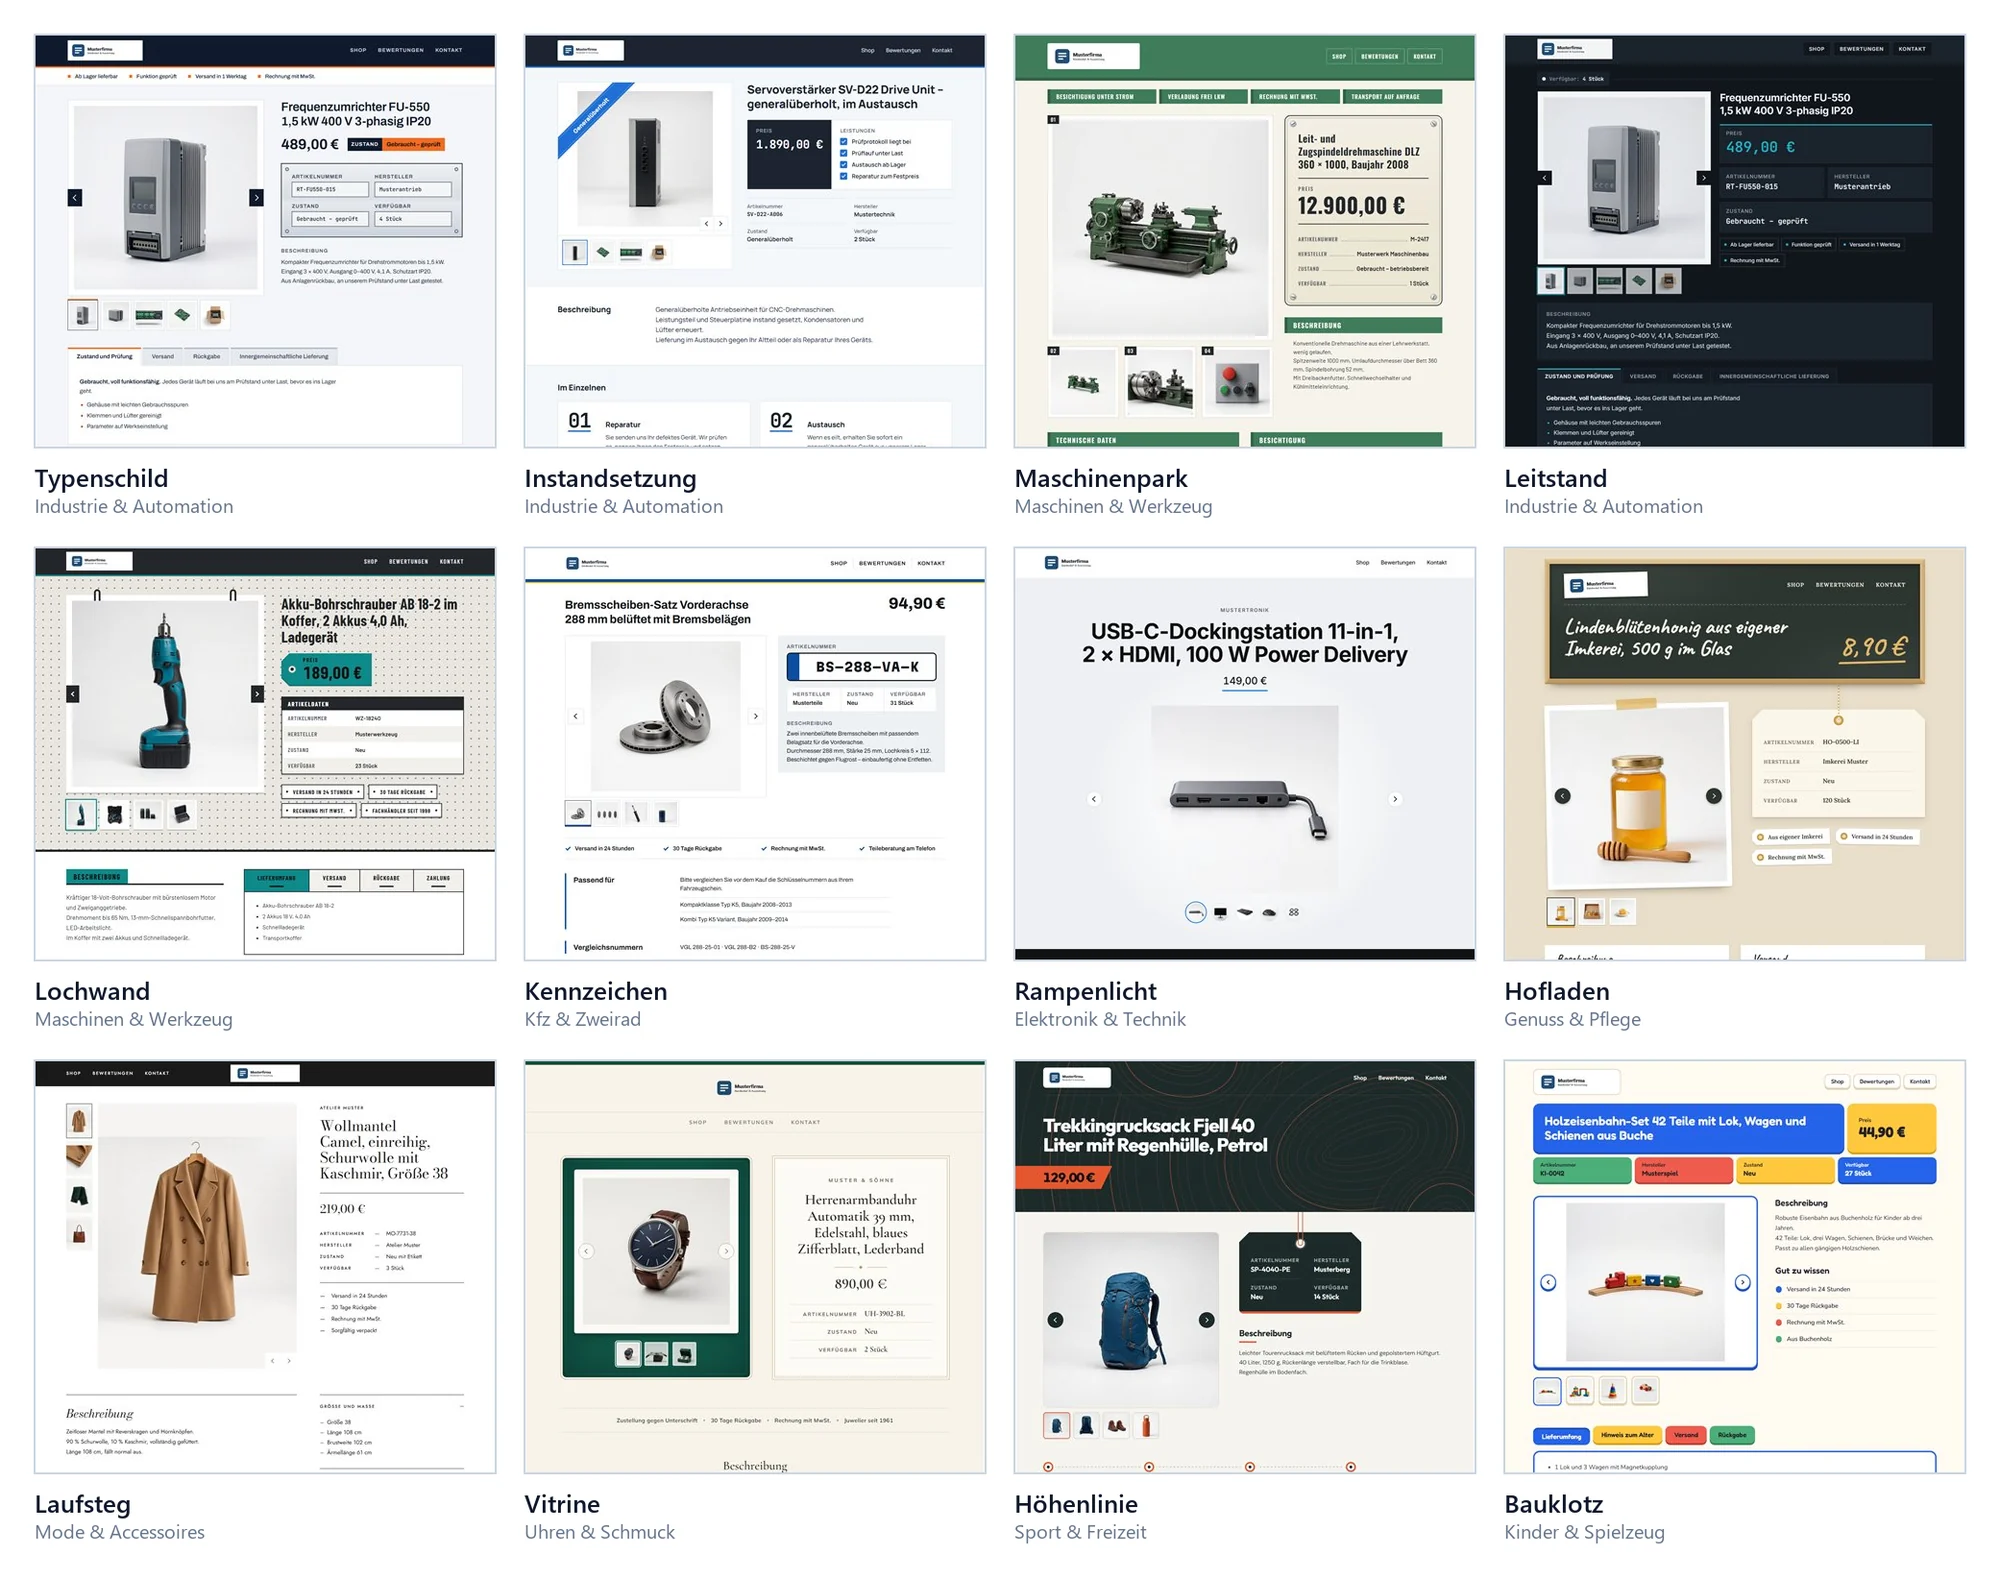Select category 'Genuss & Pflege' under Hofladen

pos(1573,1020)
